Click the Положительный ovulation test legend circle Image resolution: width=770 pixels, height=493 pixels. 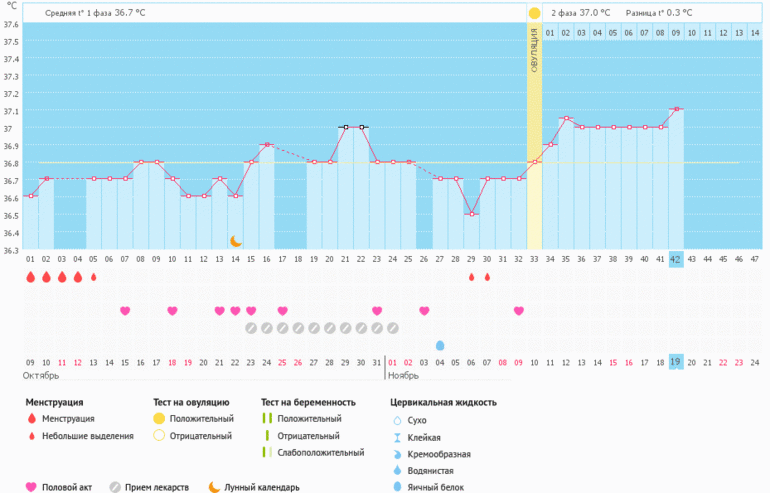point(158,418)
